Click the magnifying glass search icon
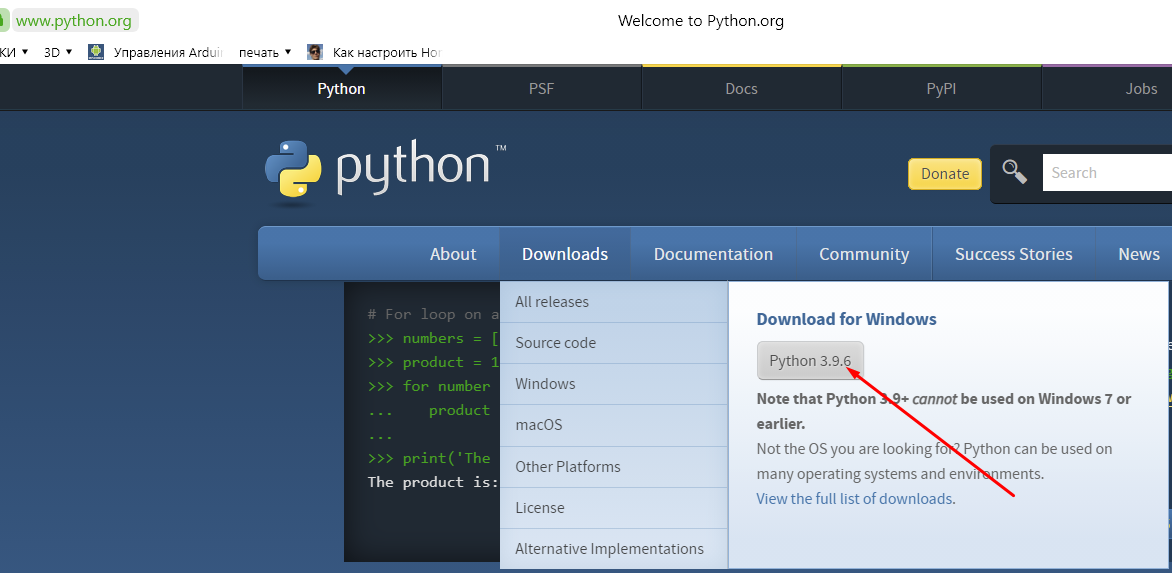Screen dimensions: 1172x573 tap(1014, 172)
